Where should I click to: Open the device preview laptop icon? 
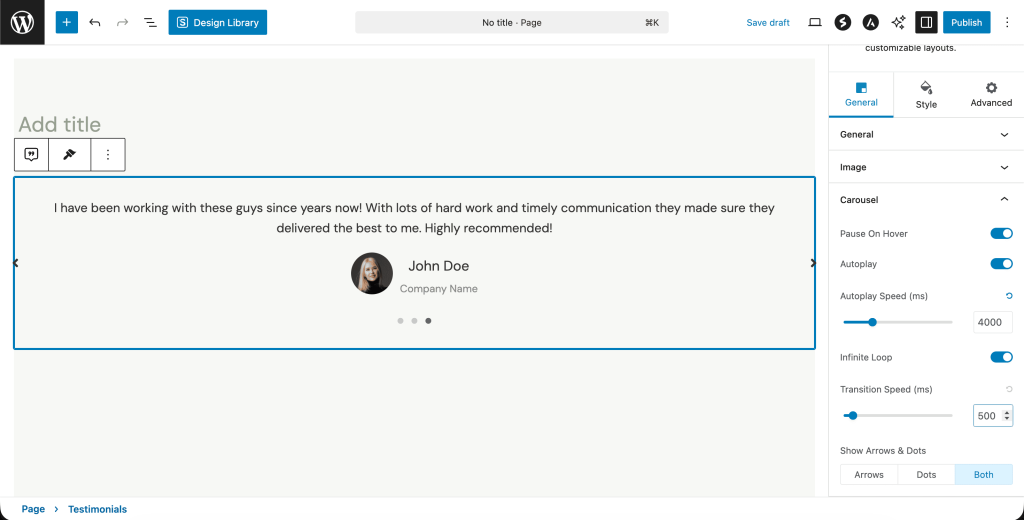click(x=814, y=22)
